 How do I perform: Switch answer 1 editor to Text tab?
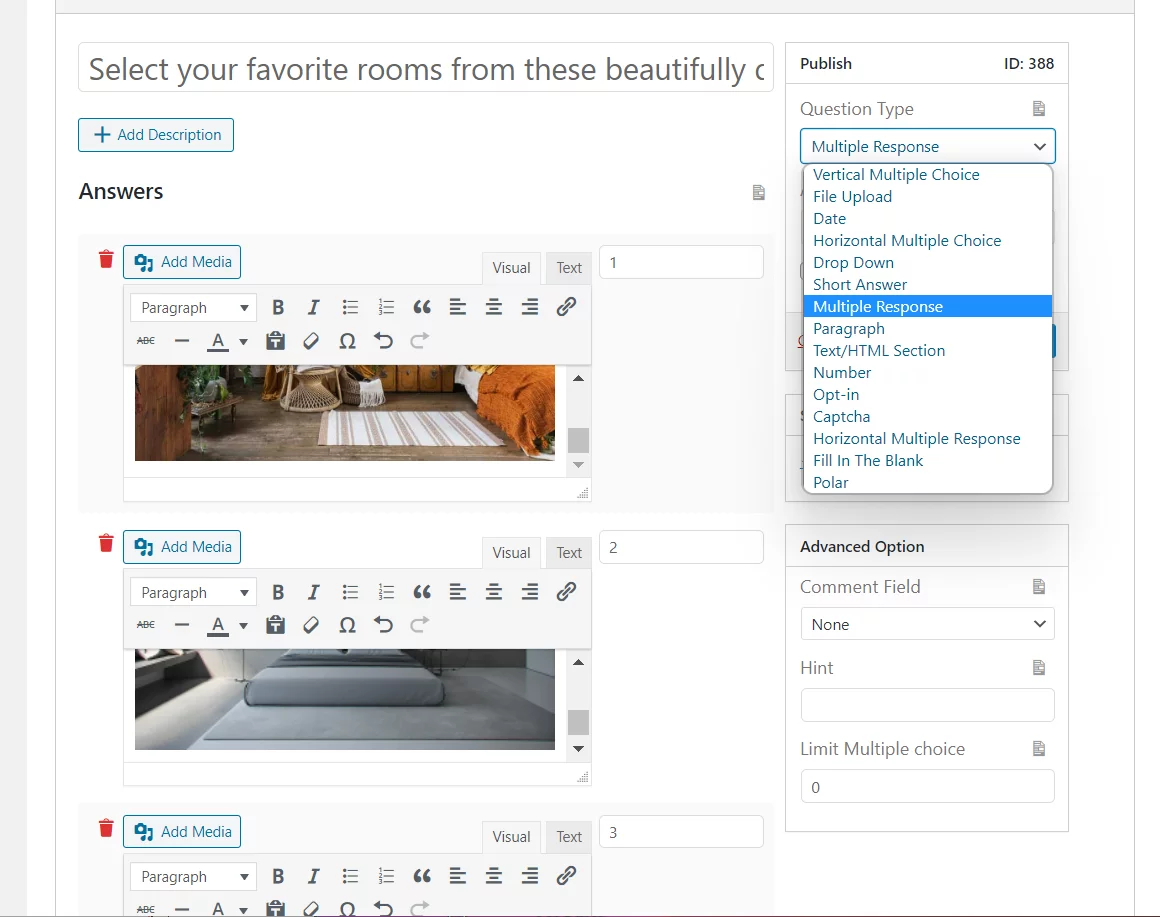pos(569,268)
